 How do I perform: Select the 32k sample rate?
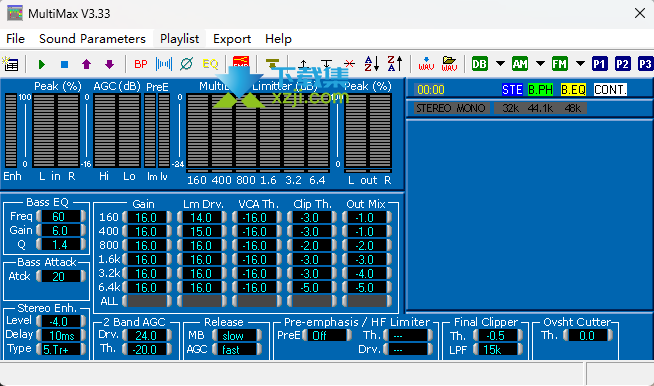pyautogui.click(x=511, y=108)
